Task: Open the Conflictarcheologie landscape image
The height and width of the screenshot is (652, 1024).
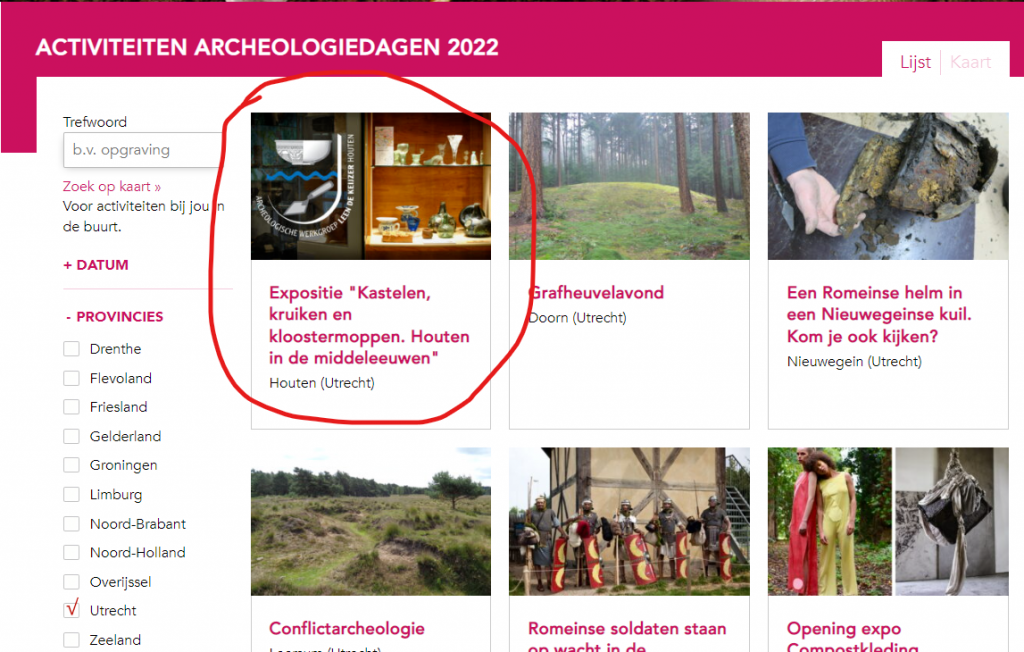Action: click(x=371, y=521)
